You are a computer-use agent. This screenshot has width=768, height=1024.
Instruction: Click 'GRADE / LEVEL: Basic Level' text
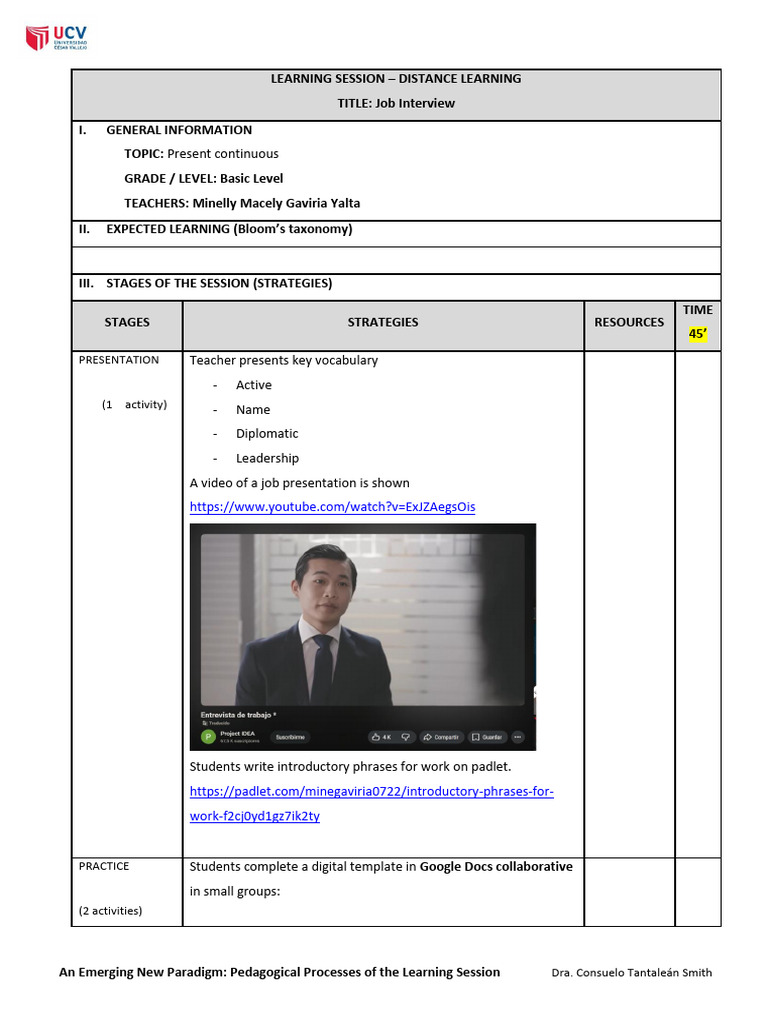[204, 178]
